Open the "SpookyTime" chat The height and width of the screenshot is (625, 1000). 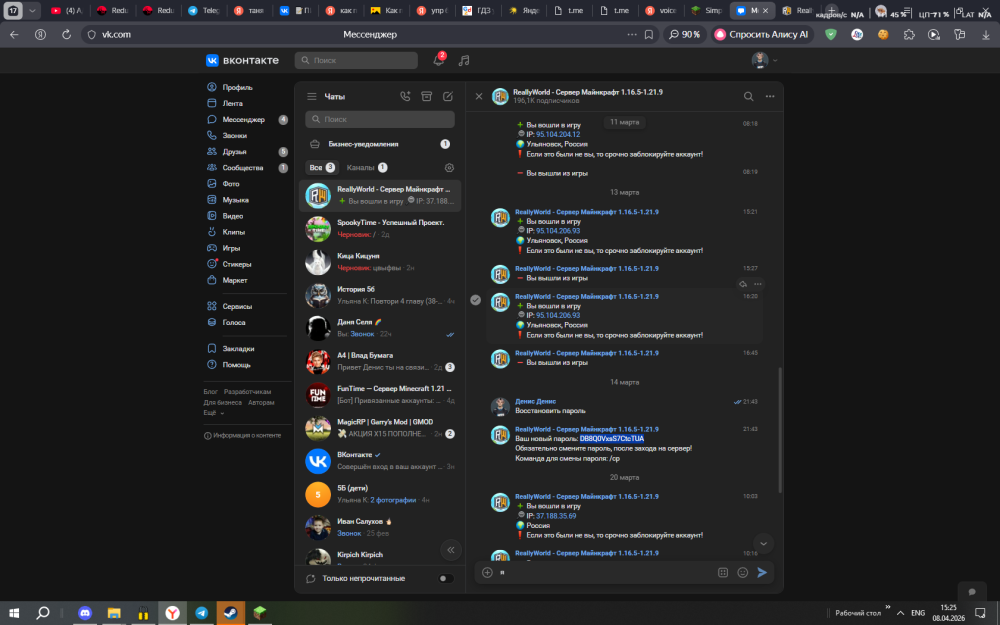point(379,228)
